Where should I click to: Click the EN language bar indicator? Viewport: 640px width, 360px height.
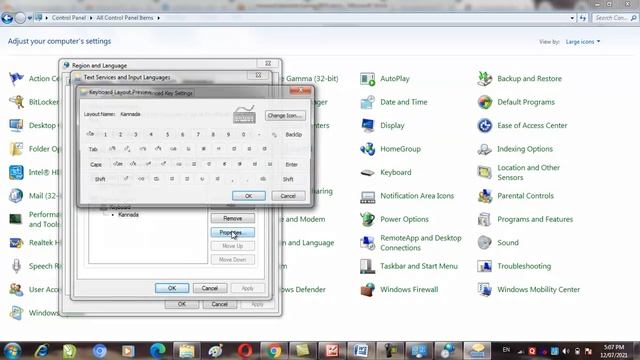point(506,350)
